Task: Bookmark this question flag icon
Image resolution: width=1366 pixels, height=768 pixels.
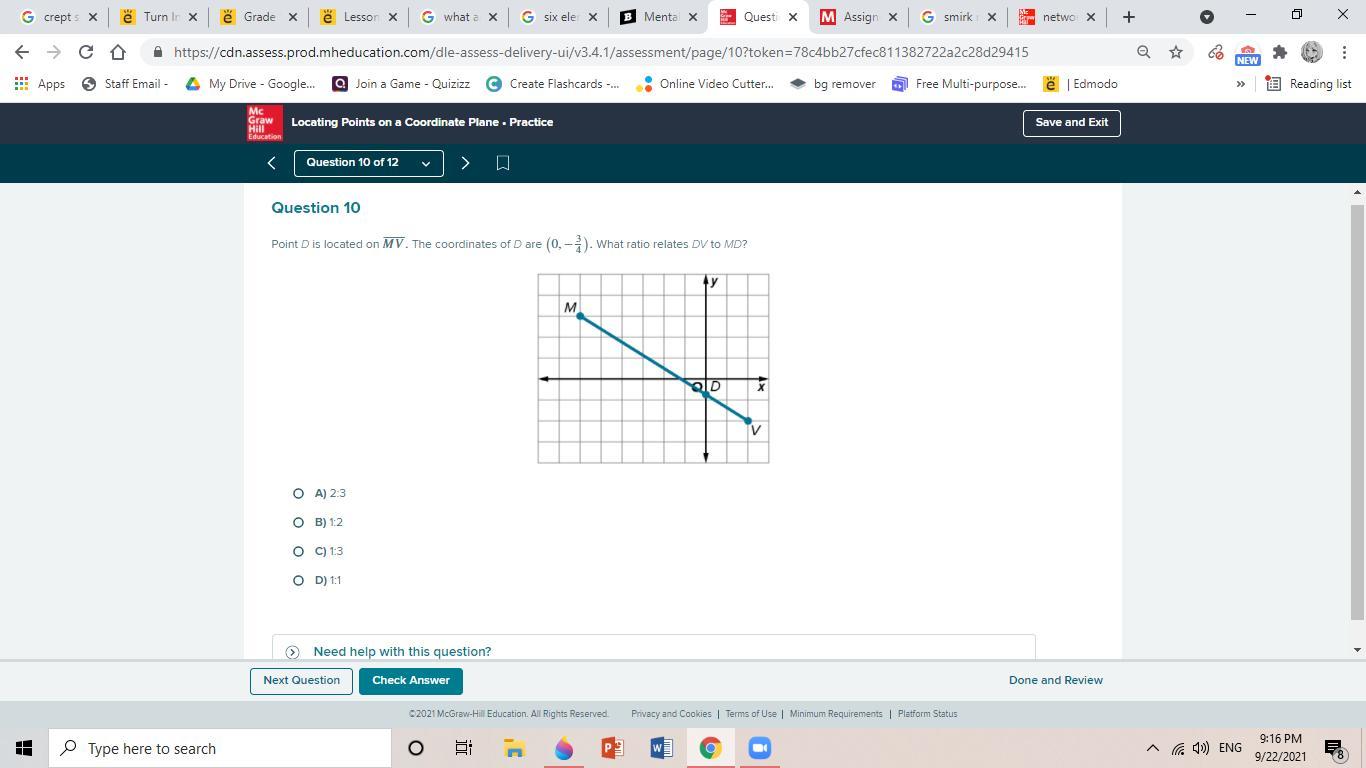Action: tap(503, 163)
